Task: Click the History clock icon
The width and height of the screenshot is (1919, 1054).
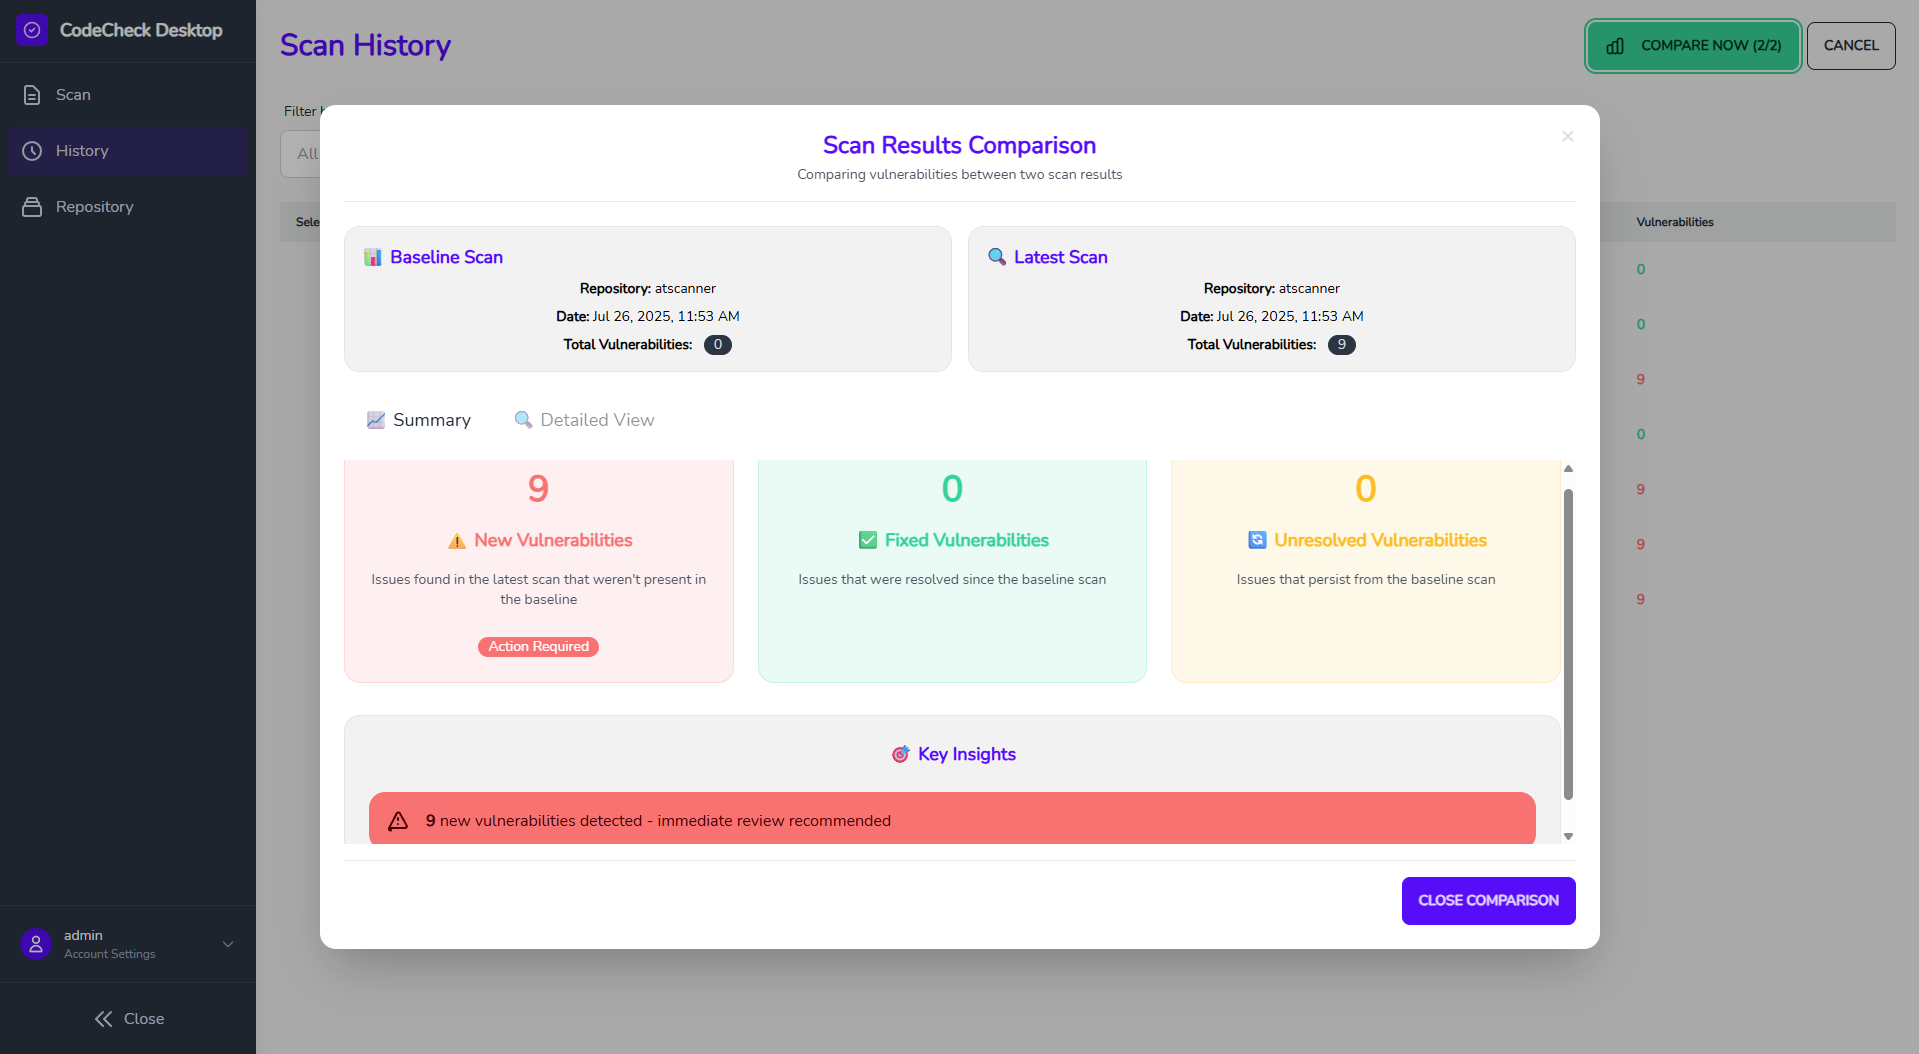Action: coord(32,151)
